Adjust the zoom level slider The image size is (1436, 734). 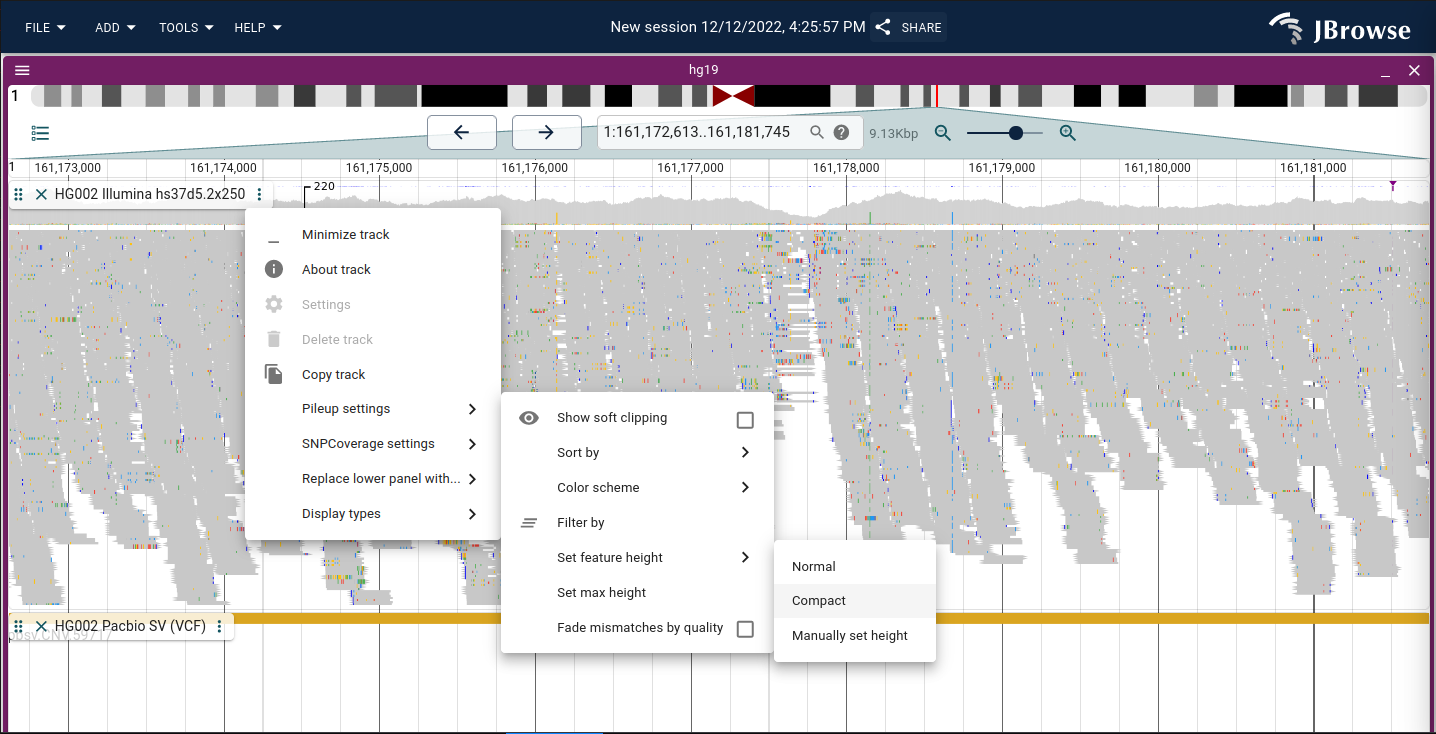pos(1005,132)
